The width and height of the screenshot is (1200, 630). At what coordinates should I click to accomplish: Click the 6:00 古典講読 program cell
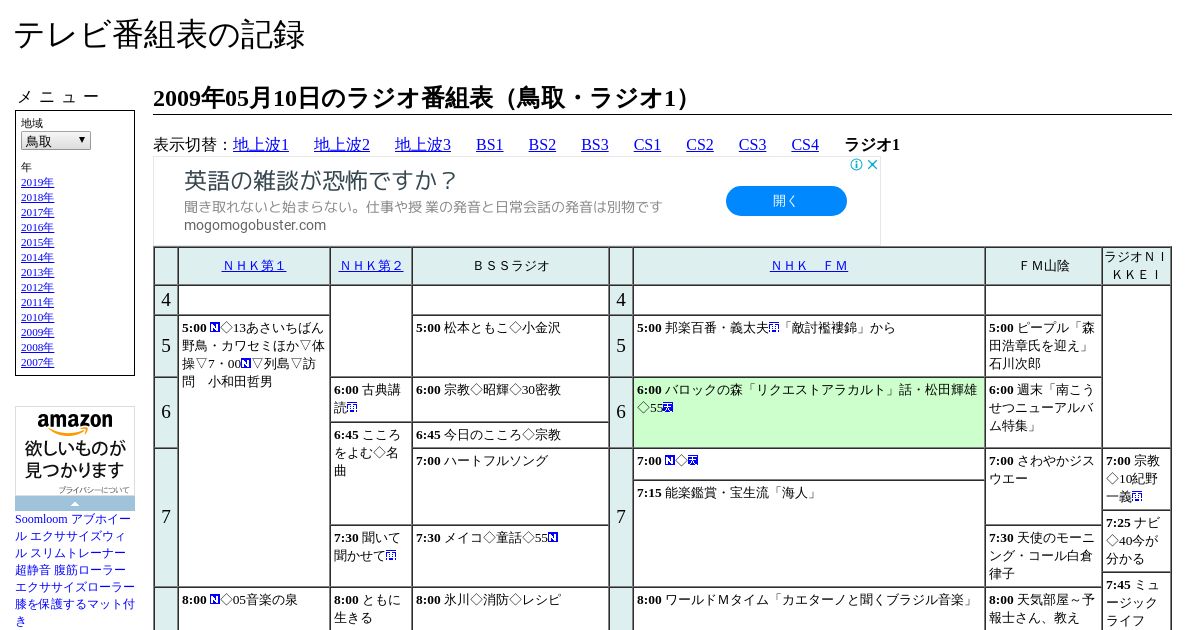tap(371, 399)
